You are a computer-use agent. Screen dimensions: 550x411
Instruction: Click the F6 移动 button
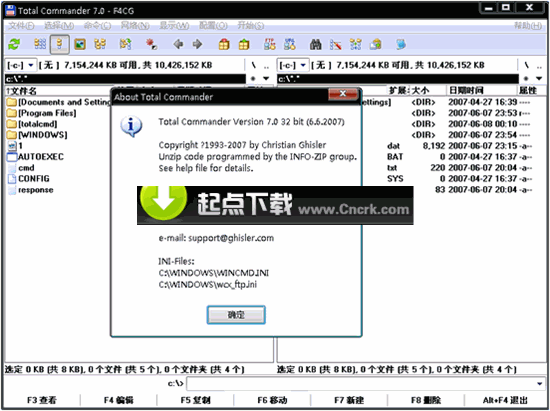[272, 400]
